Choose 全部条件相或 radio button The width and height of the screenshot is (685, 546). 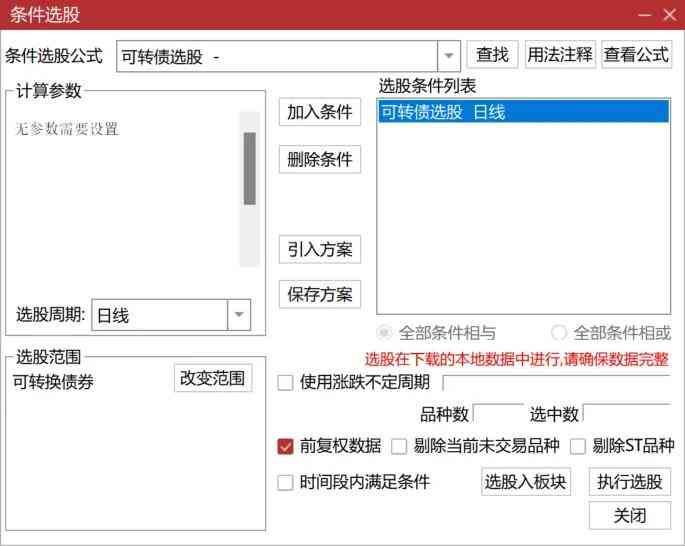pos(559,333)
